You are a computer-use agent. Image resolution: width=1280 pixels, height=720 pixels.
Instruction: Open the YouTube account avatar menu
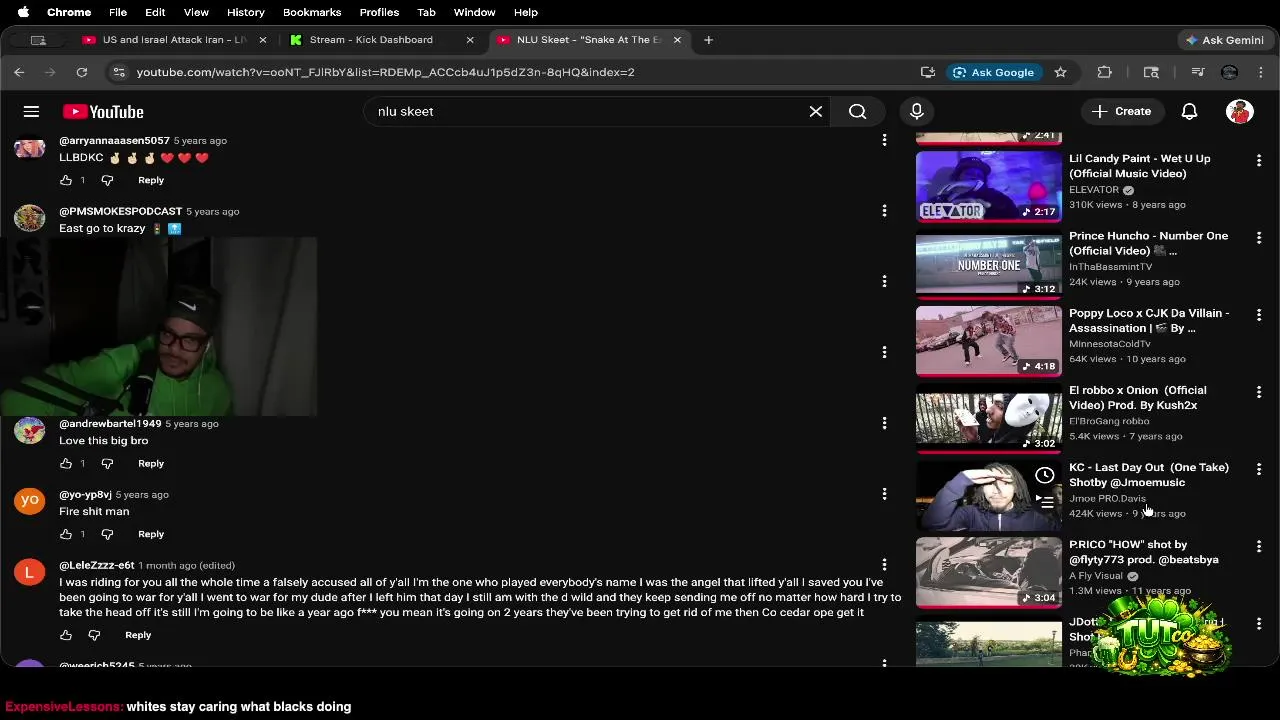(1240, 111)
